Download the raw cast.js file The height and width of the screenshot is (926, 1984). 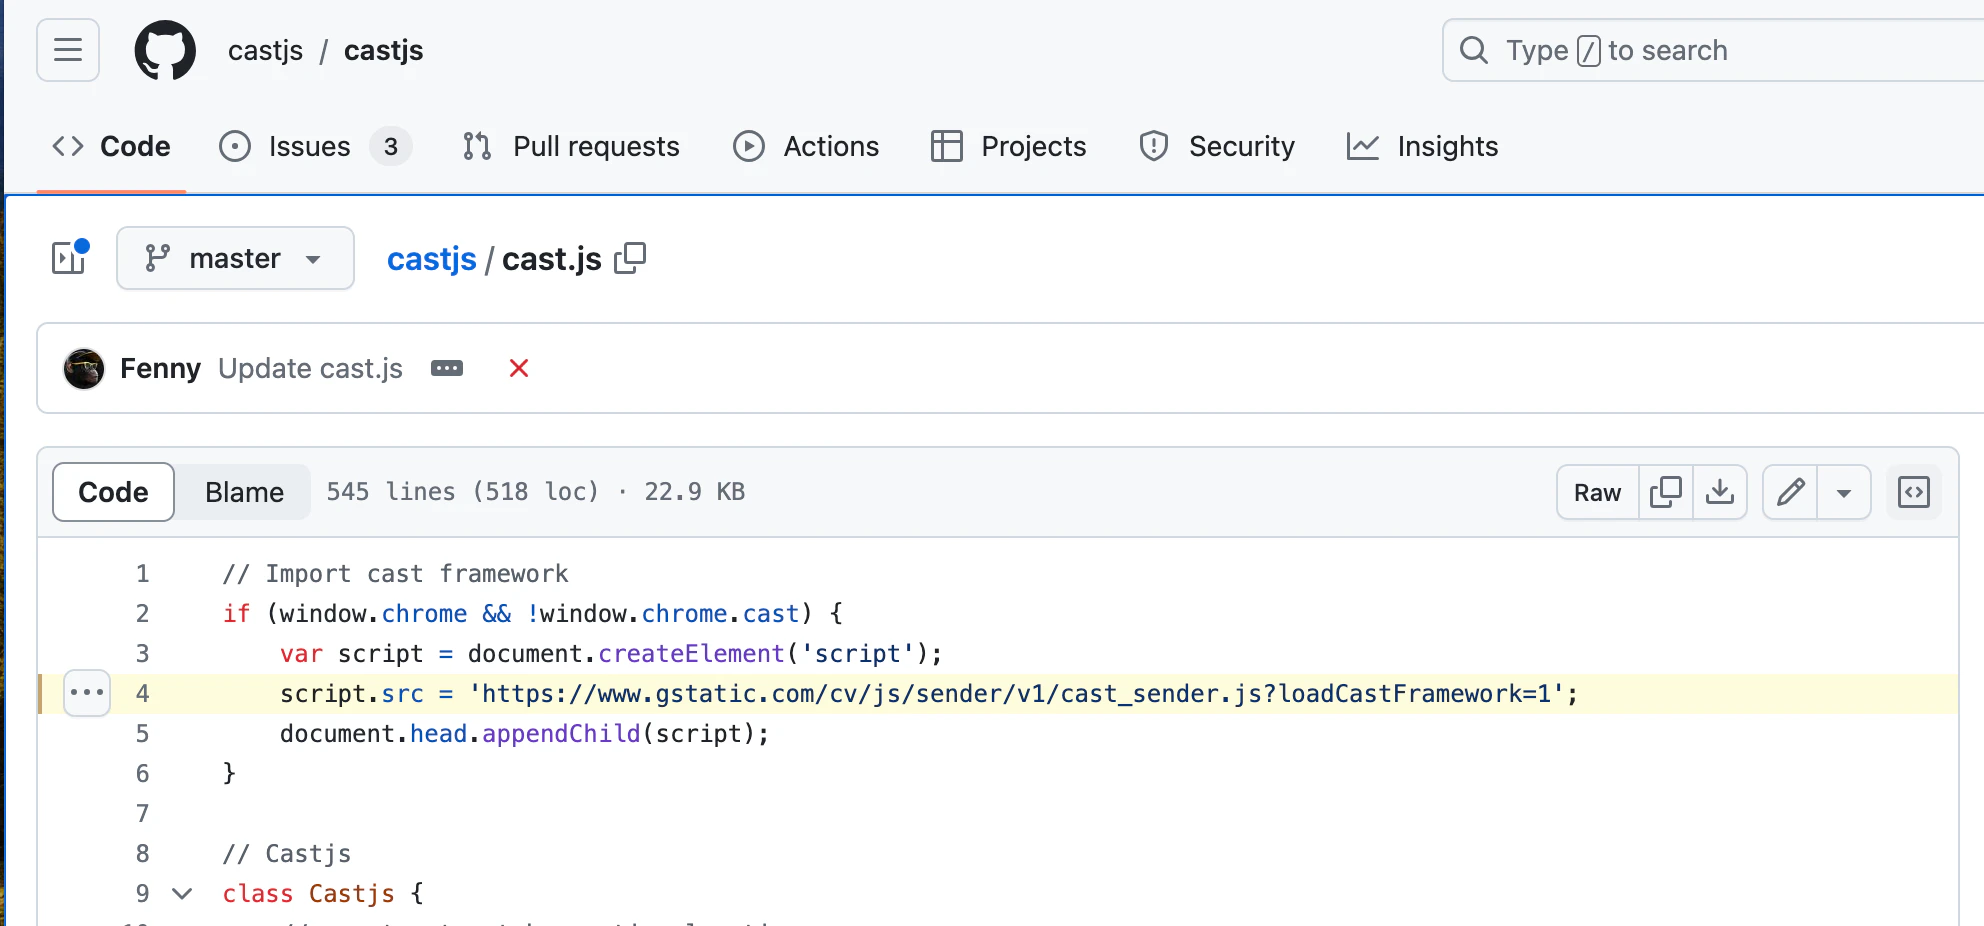click(x=1720, y=492)
